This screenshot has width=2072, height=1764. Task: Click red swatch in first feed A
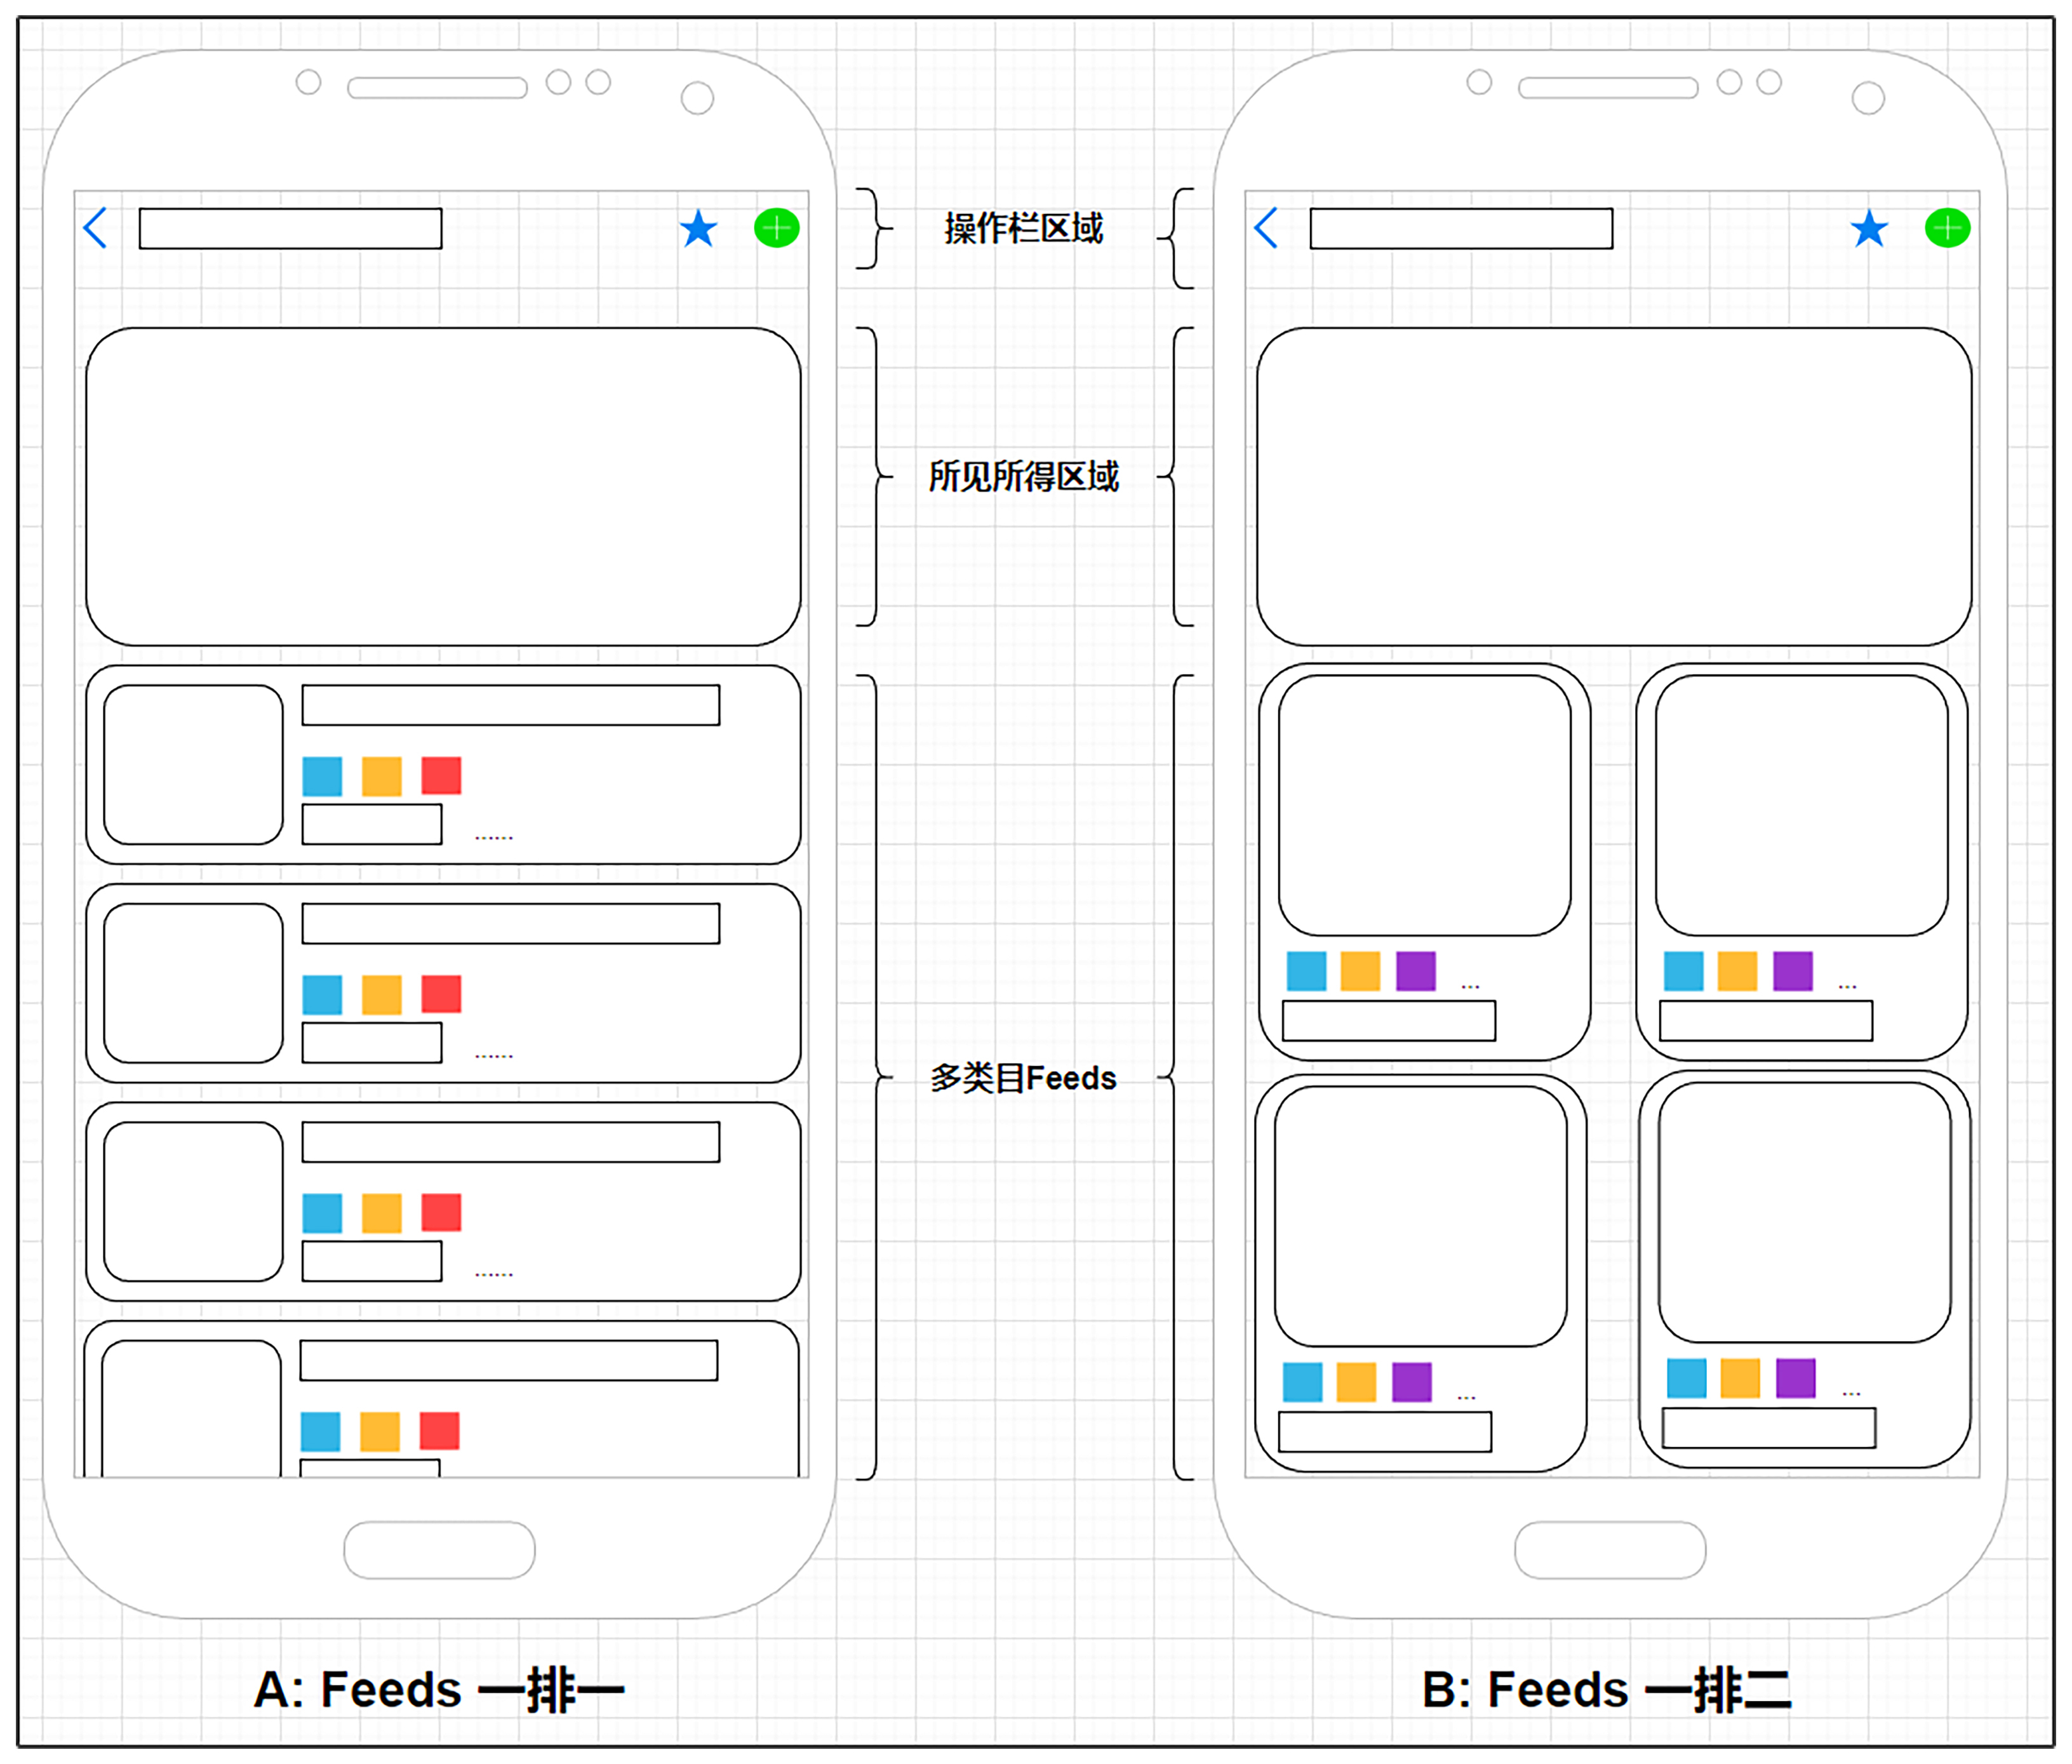tap(441, 775)
